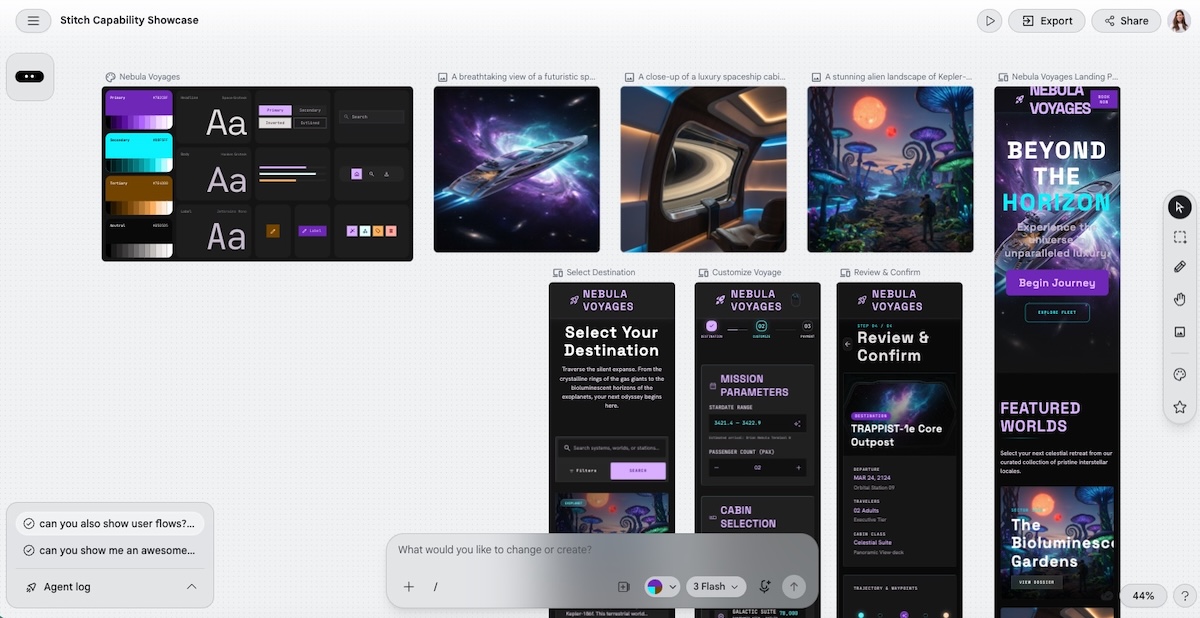Viewport: 1200px width, 618px height.
Task: Click the microphone voice input icon
Action: tap(765, 587)
